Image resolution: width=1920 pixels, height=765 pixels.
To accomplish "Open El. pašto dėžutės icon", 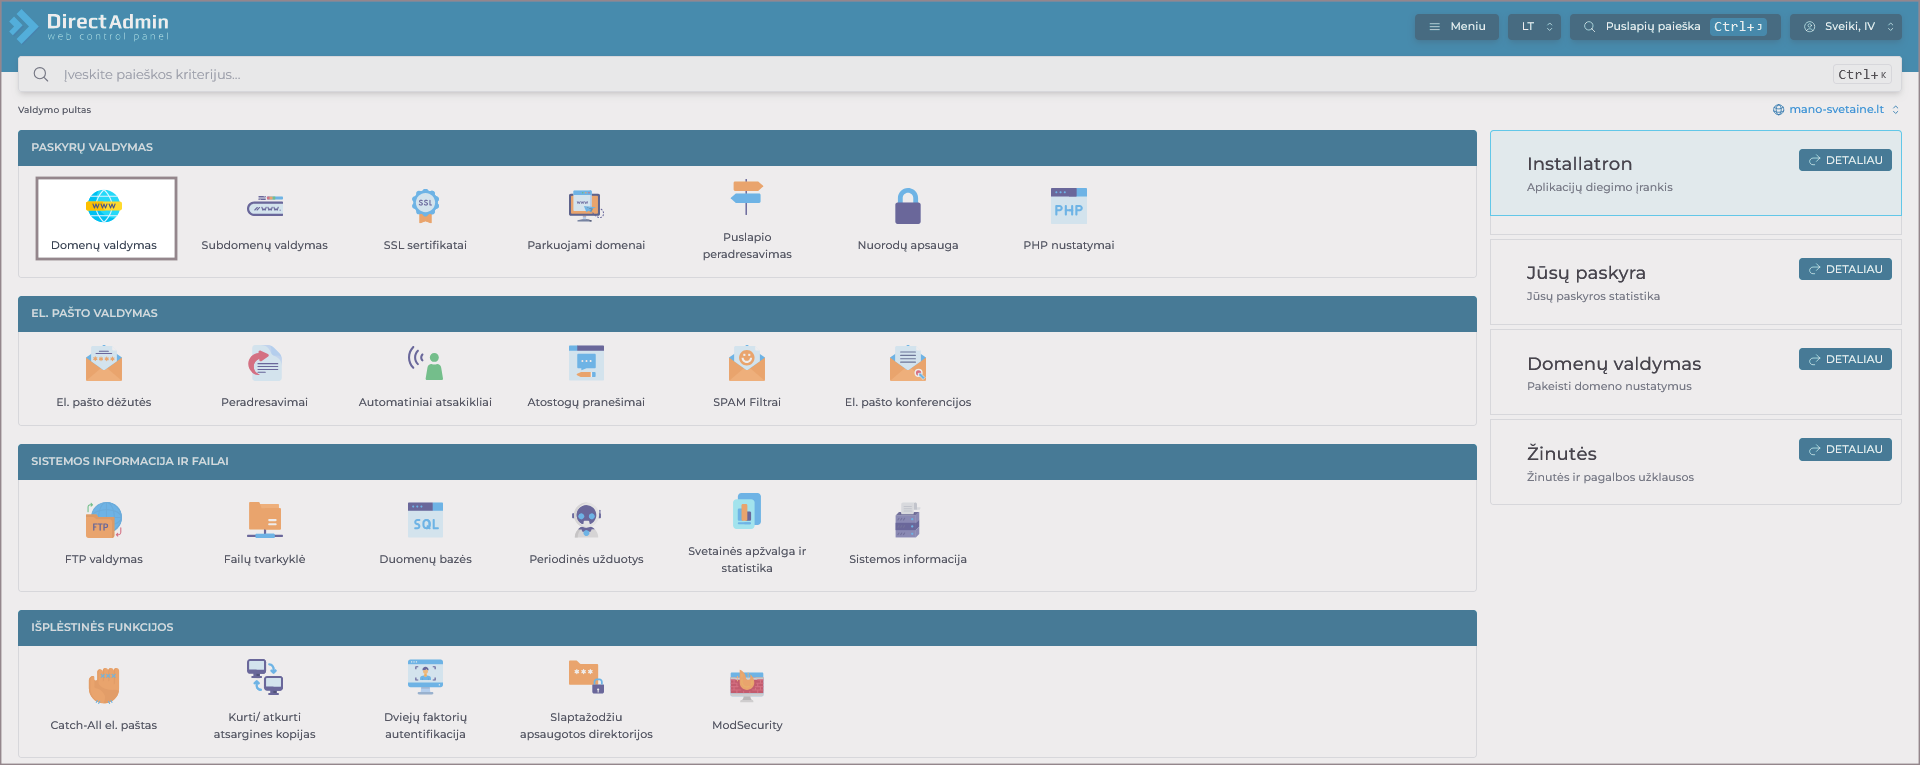I will point(104,364).
